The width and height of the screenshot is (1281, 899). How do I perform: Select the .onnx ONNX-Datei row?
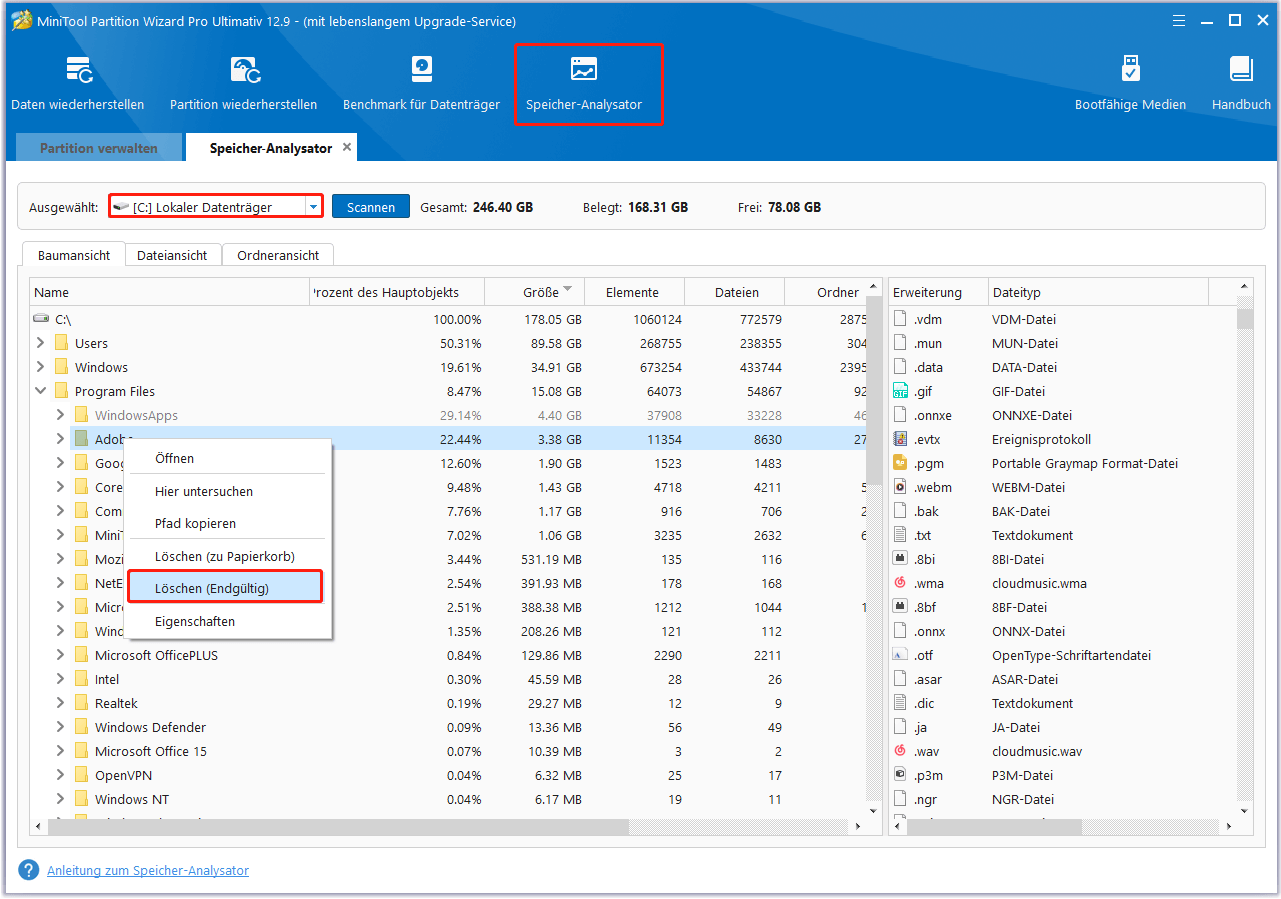[1063, 631]
